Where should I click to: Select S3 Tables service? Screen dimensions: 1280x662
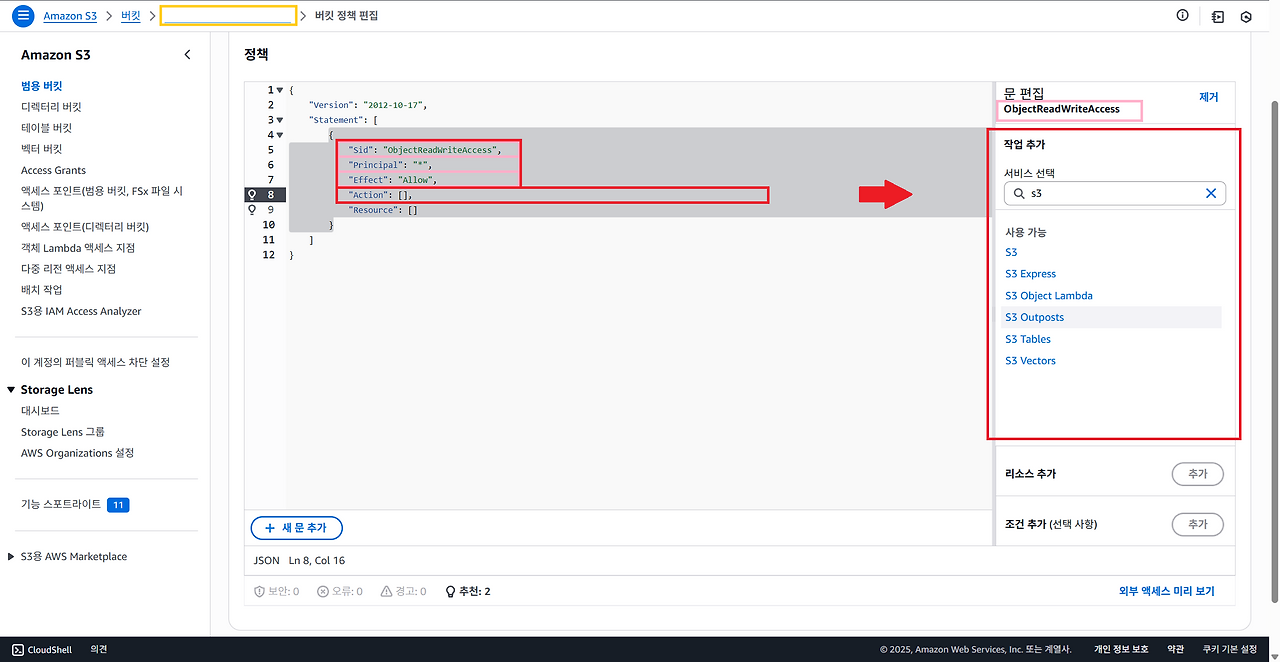click(x=1027, y=339)
